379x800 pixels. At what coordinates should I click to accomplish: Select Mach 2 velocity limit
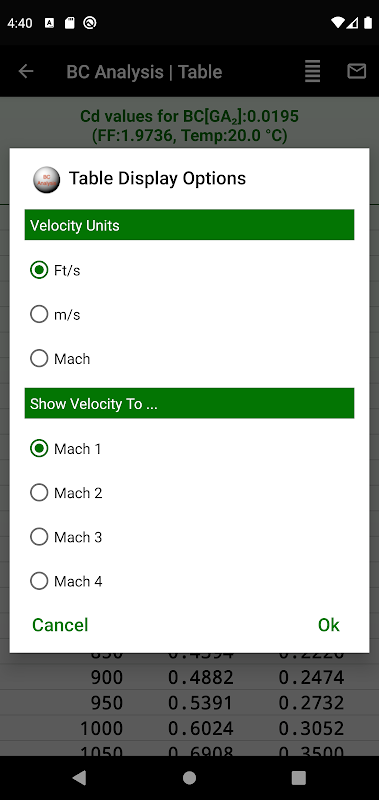[66, 493]
